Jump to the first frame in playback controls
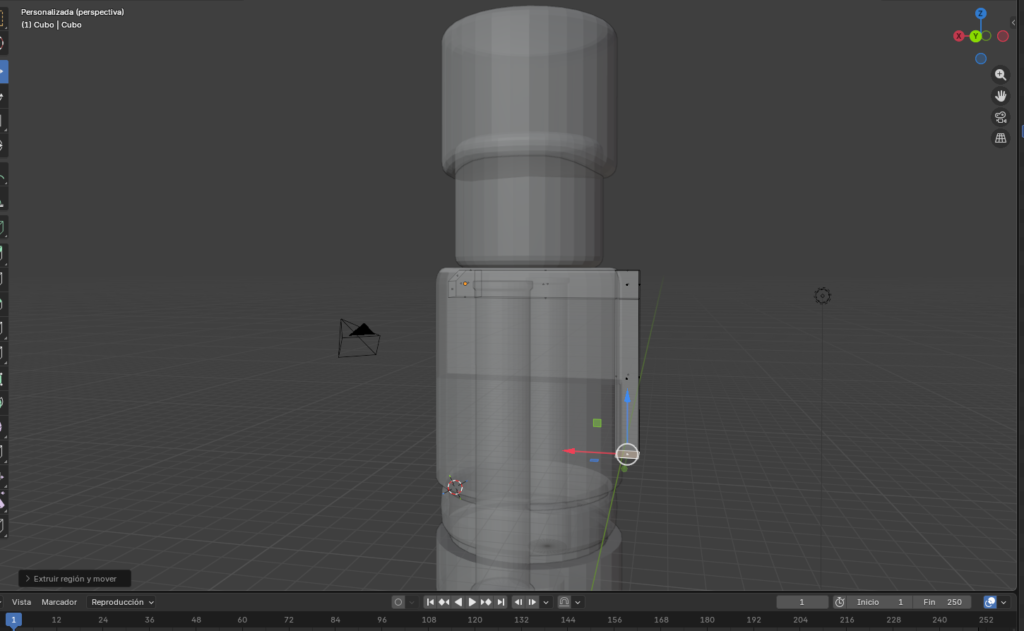 click(x=431, y=601)
